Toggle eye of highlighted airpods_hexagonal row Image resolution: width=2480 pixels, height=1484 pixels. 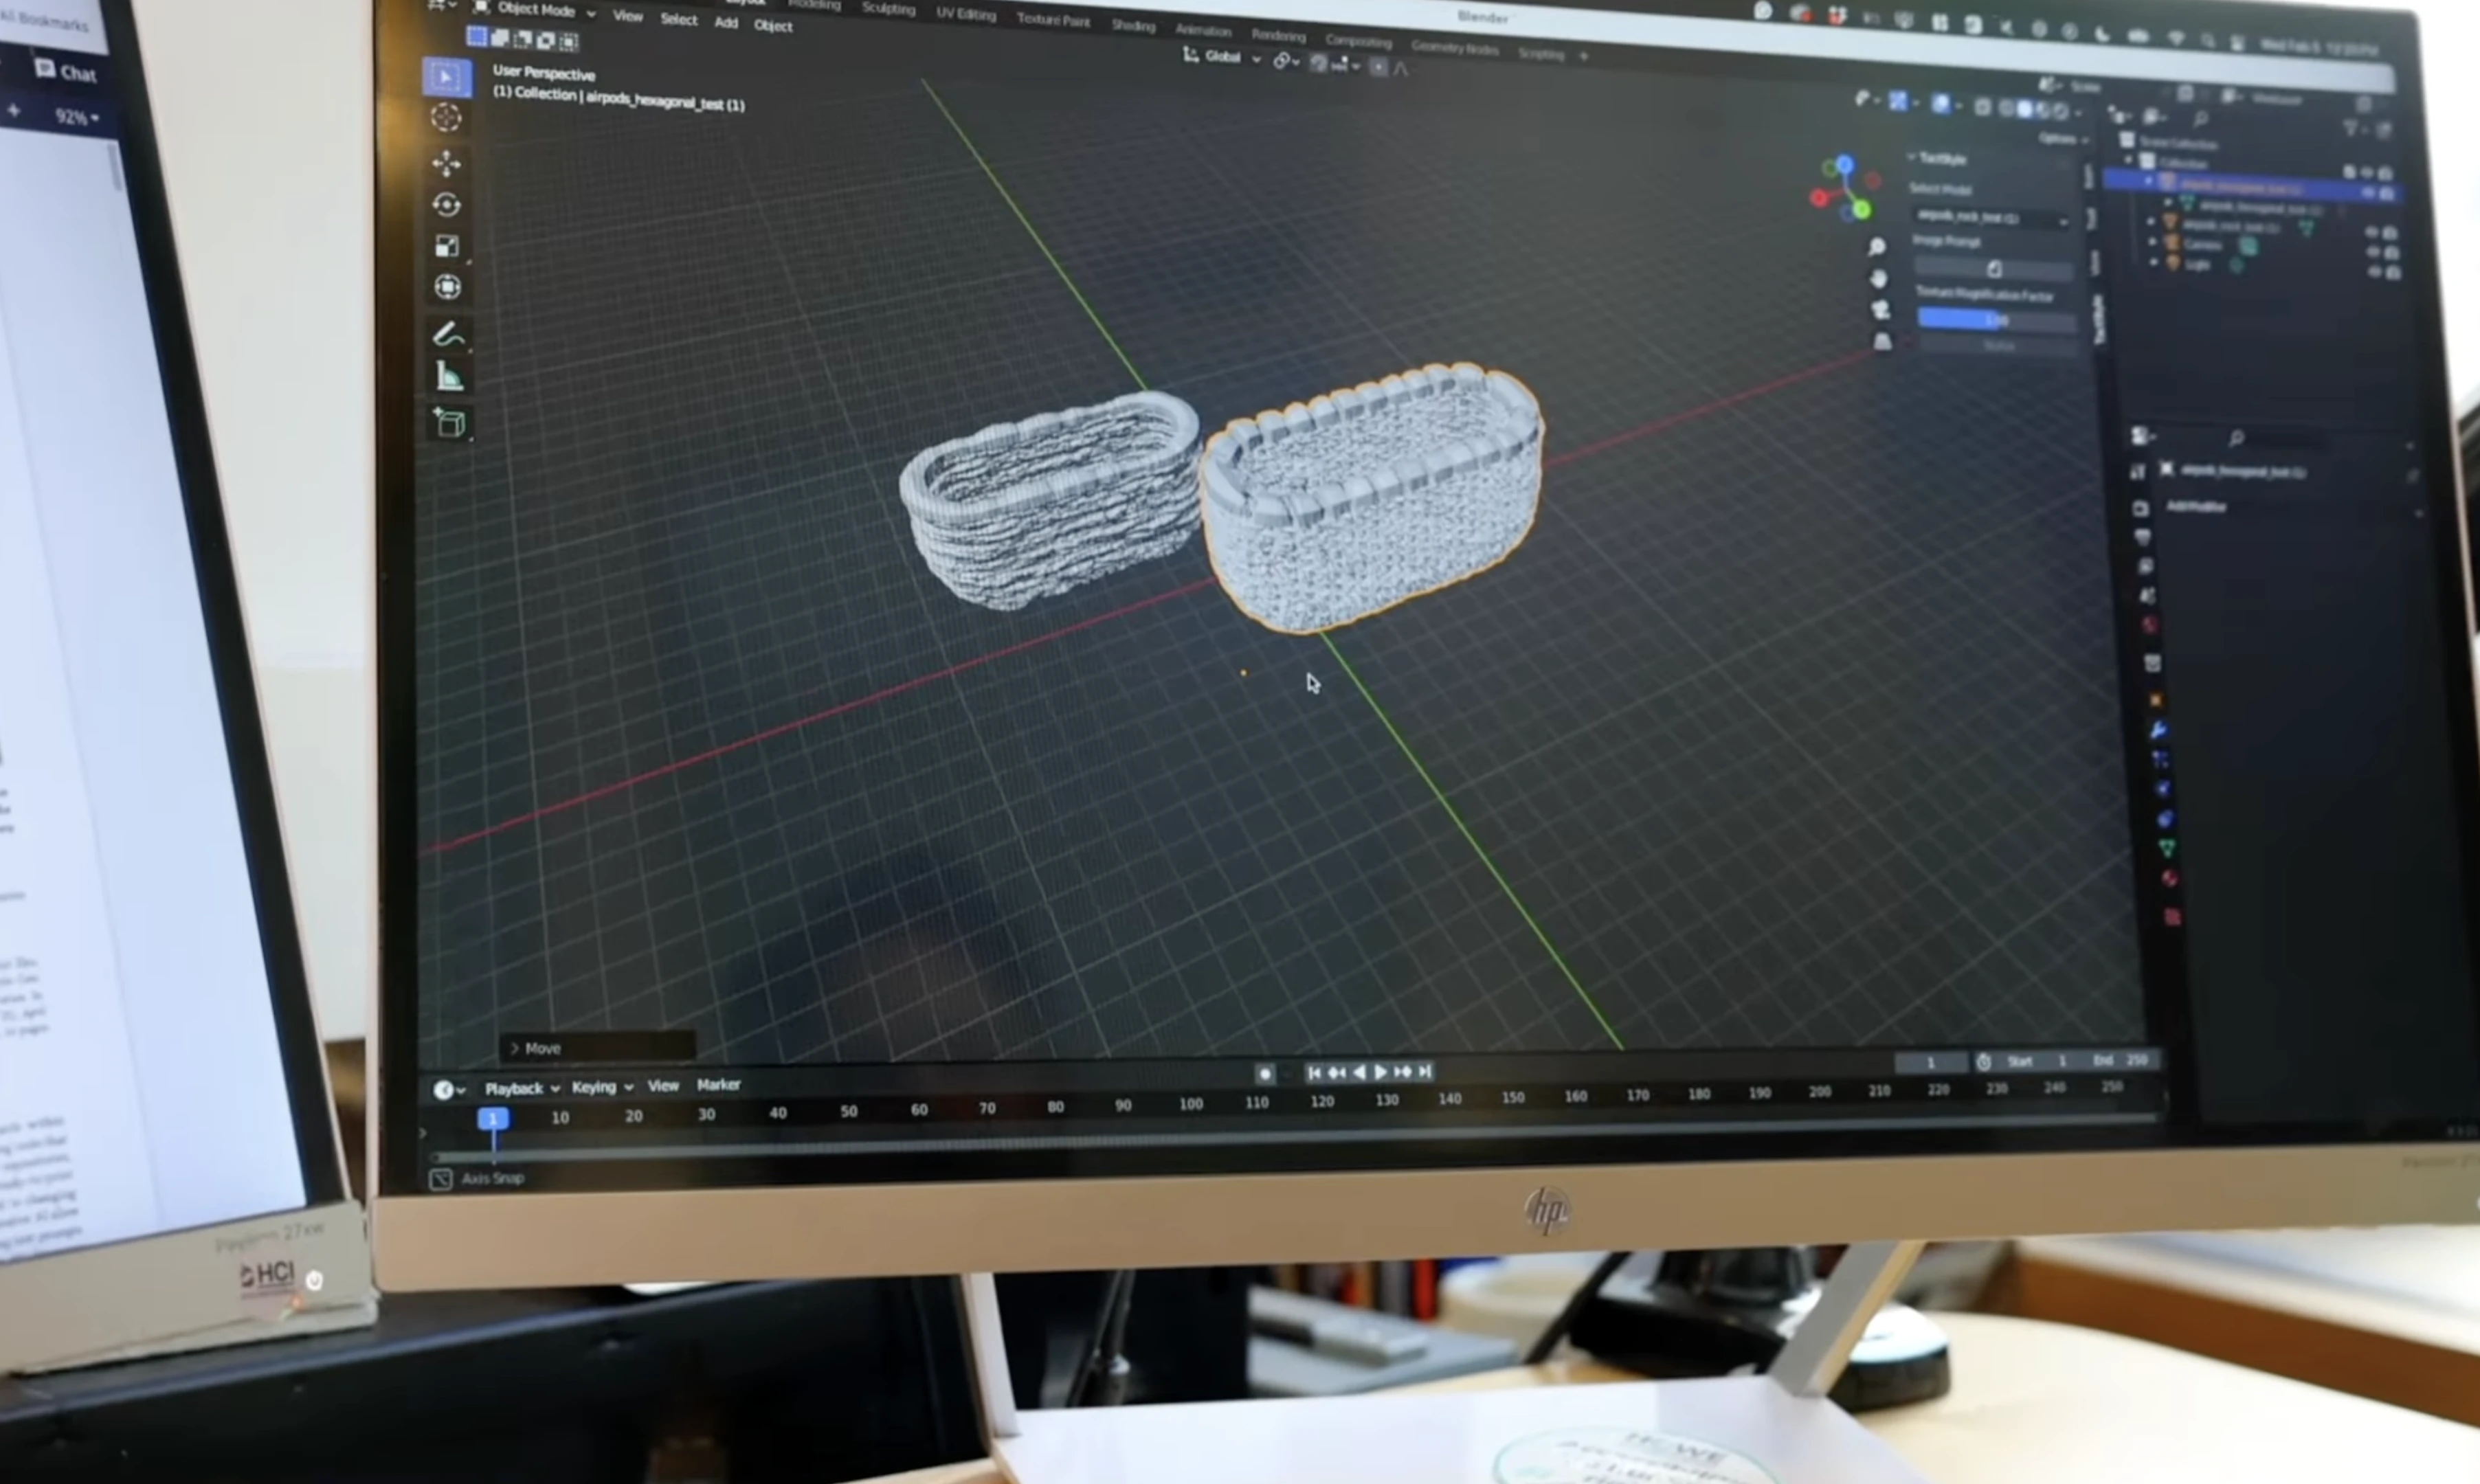[x=2368, y=192]
